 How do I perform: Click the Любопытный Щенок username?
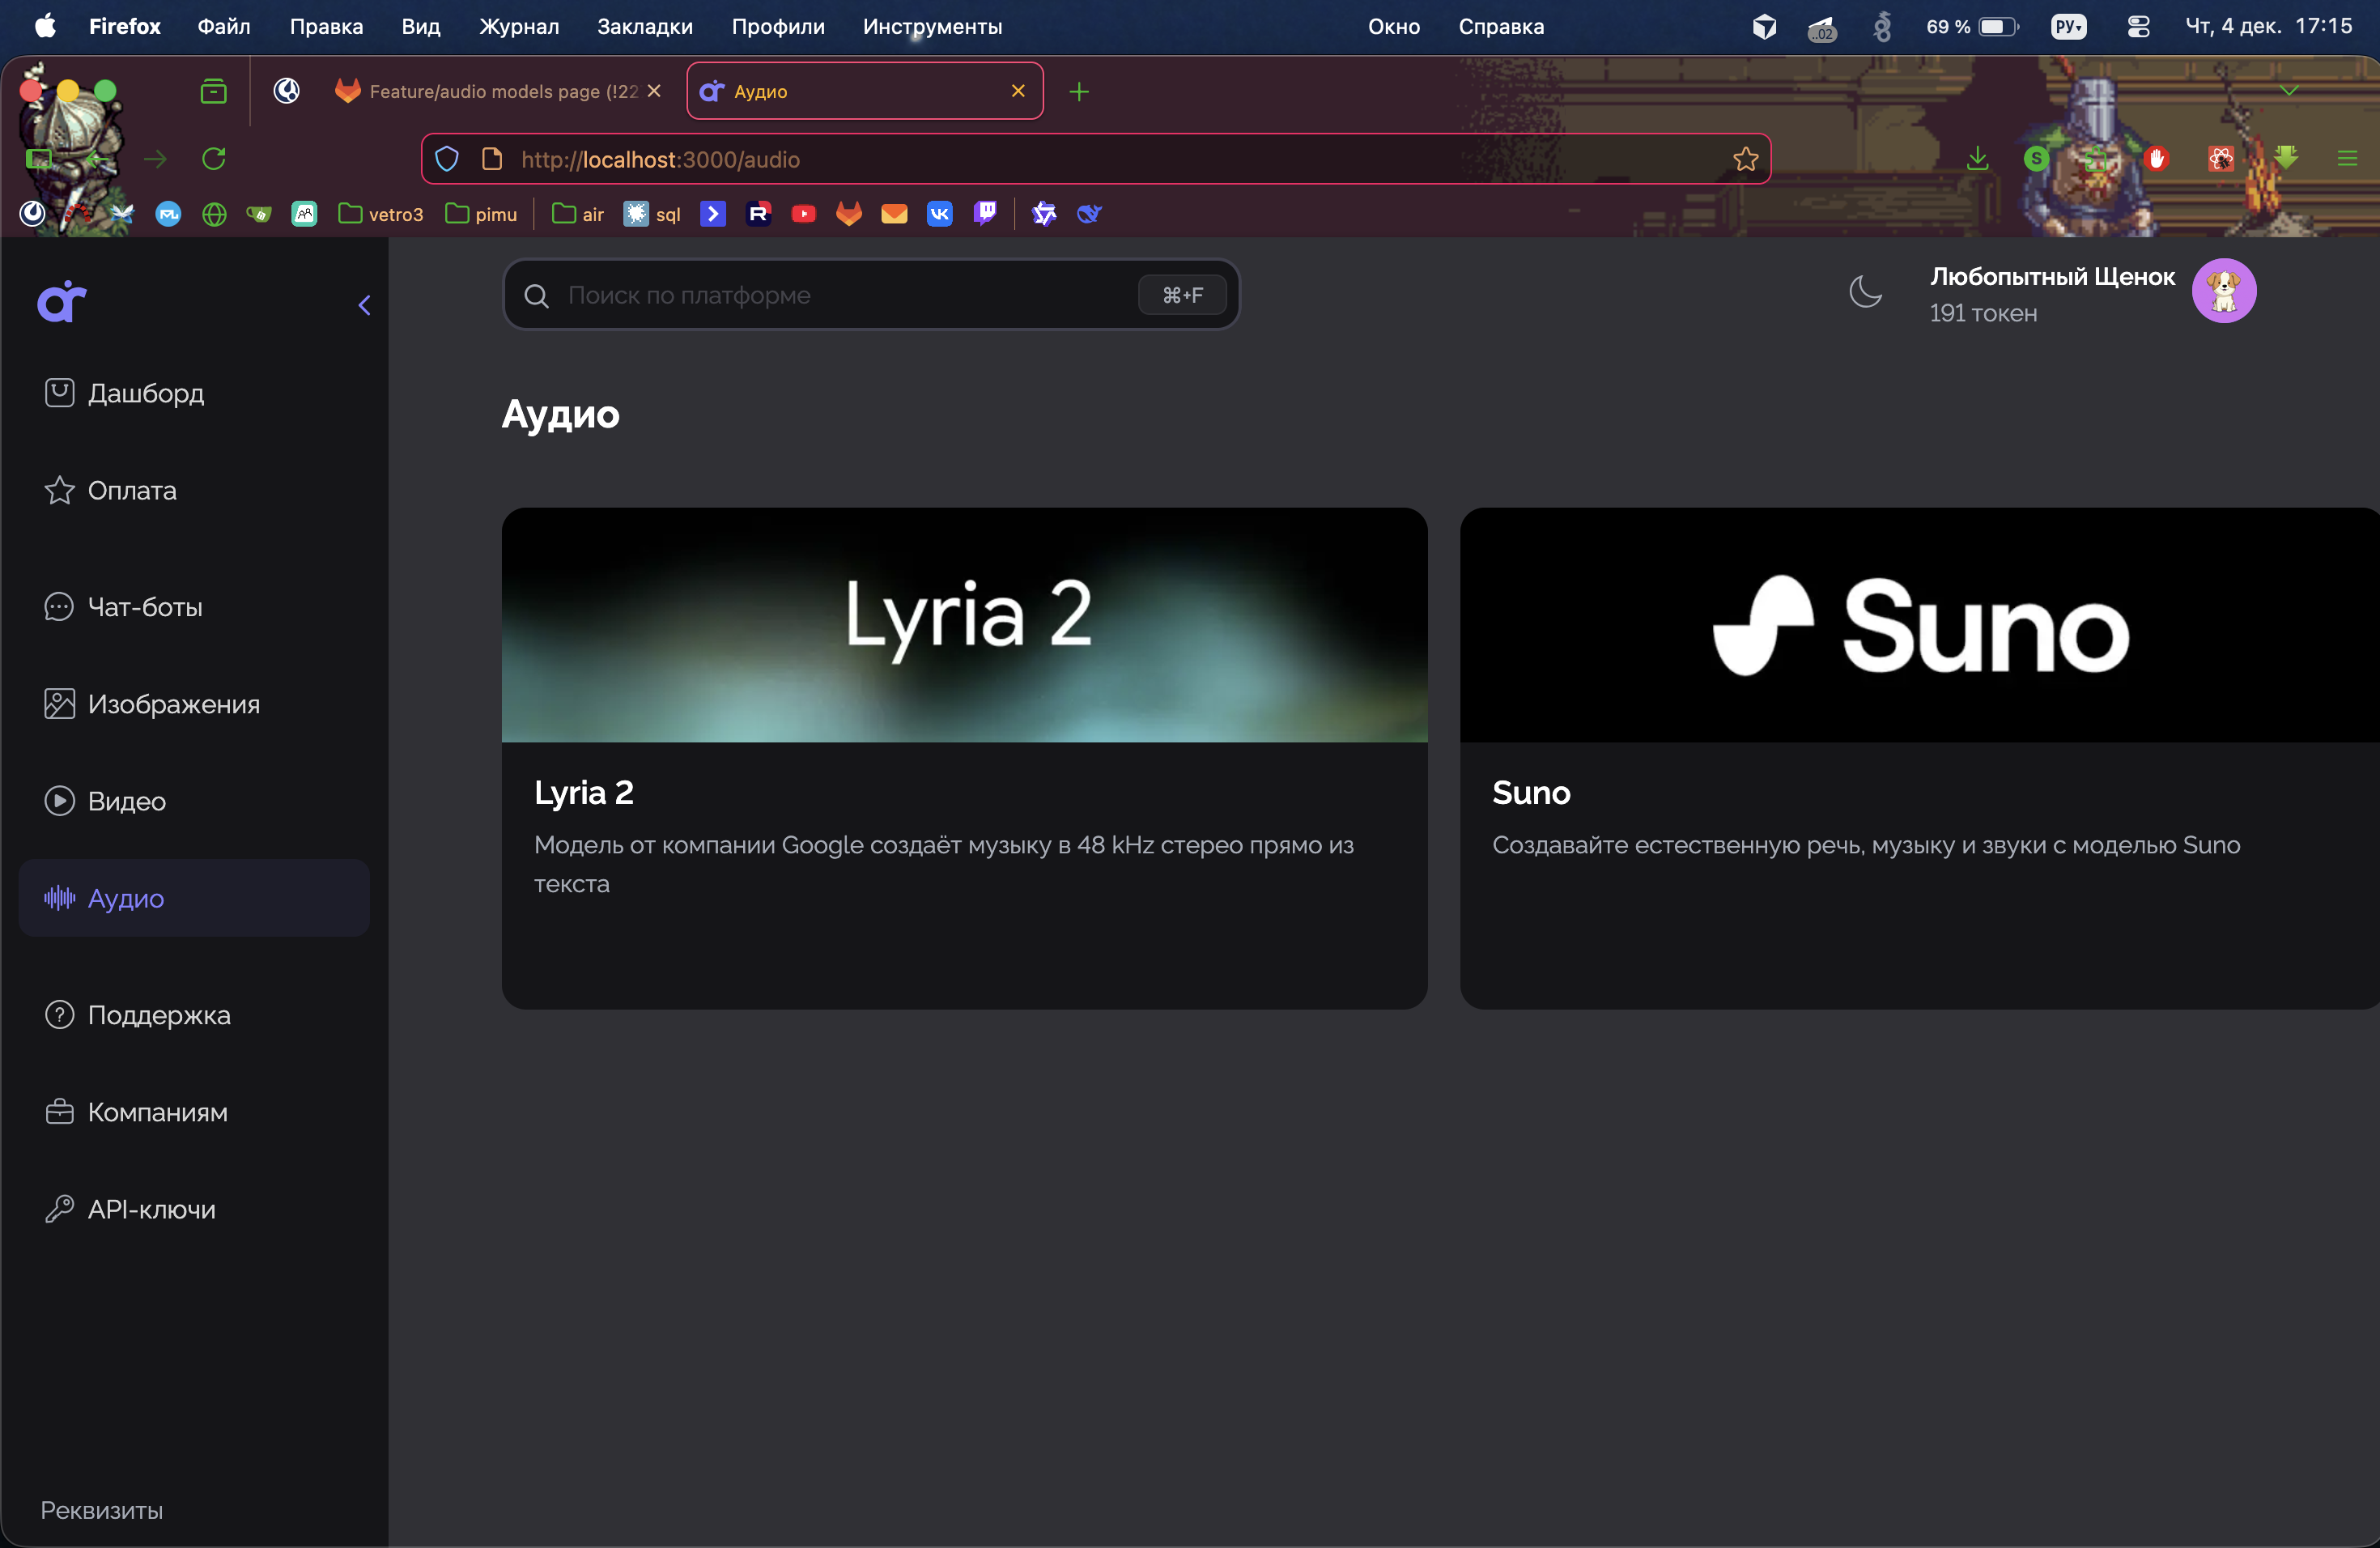2052,277
